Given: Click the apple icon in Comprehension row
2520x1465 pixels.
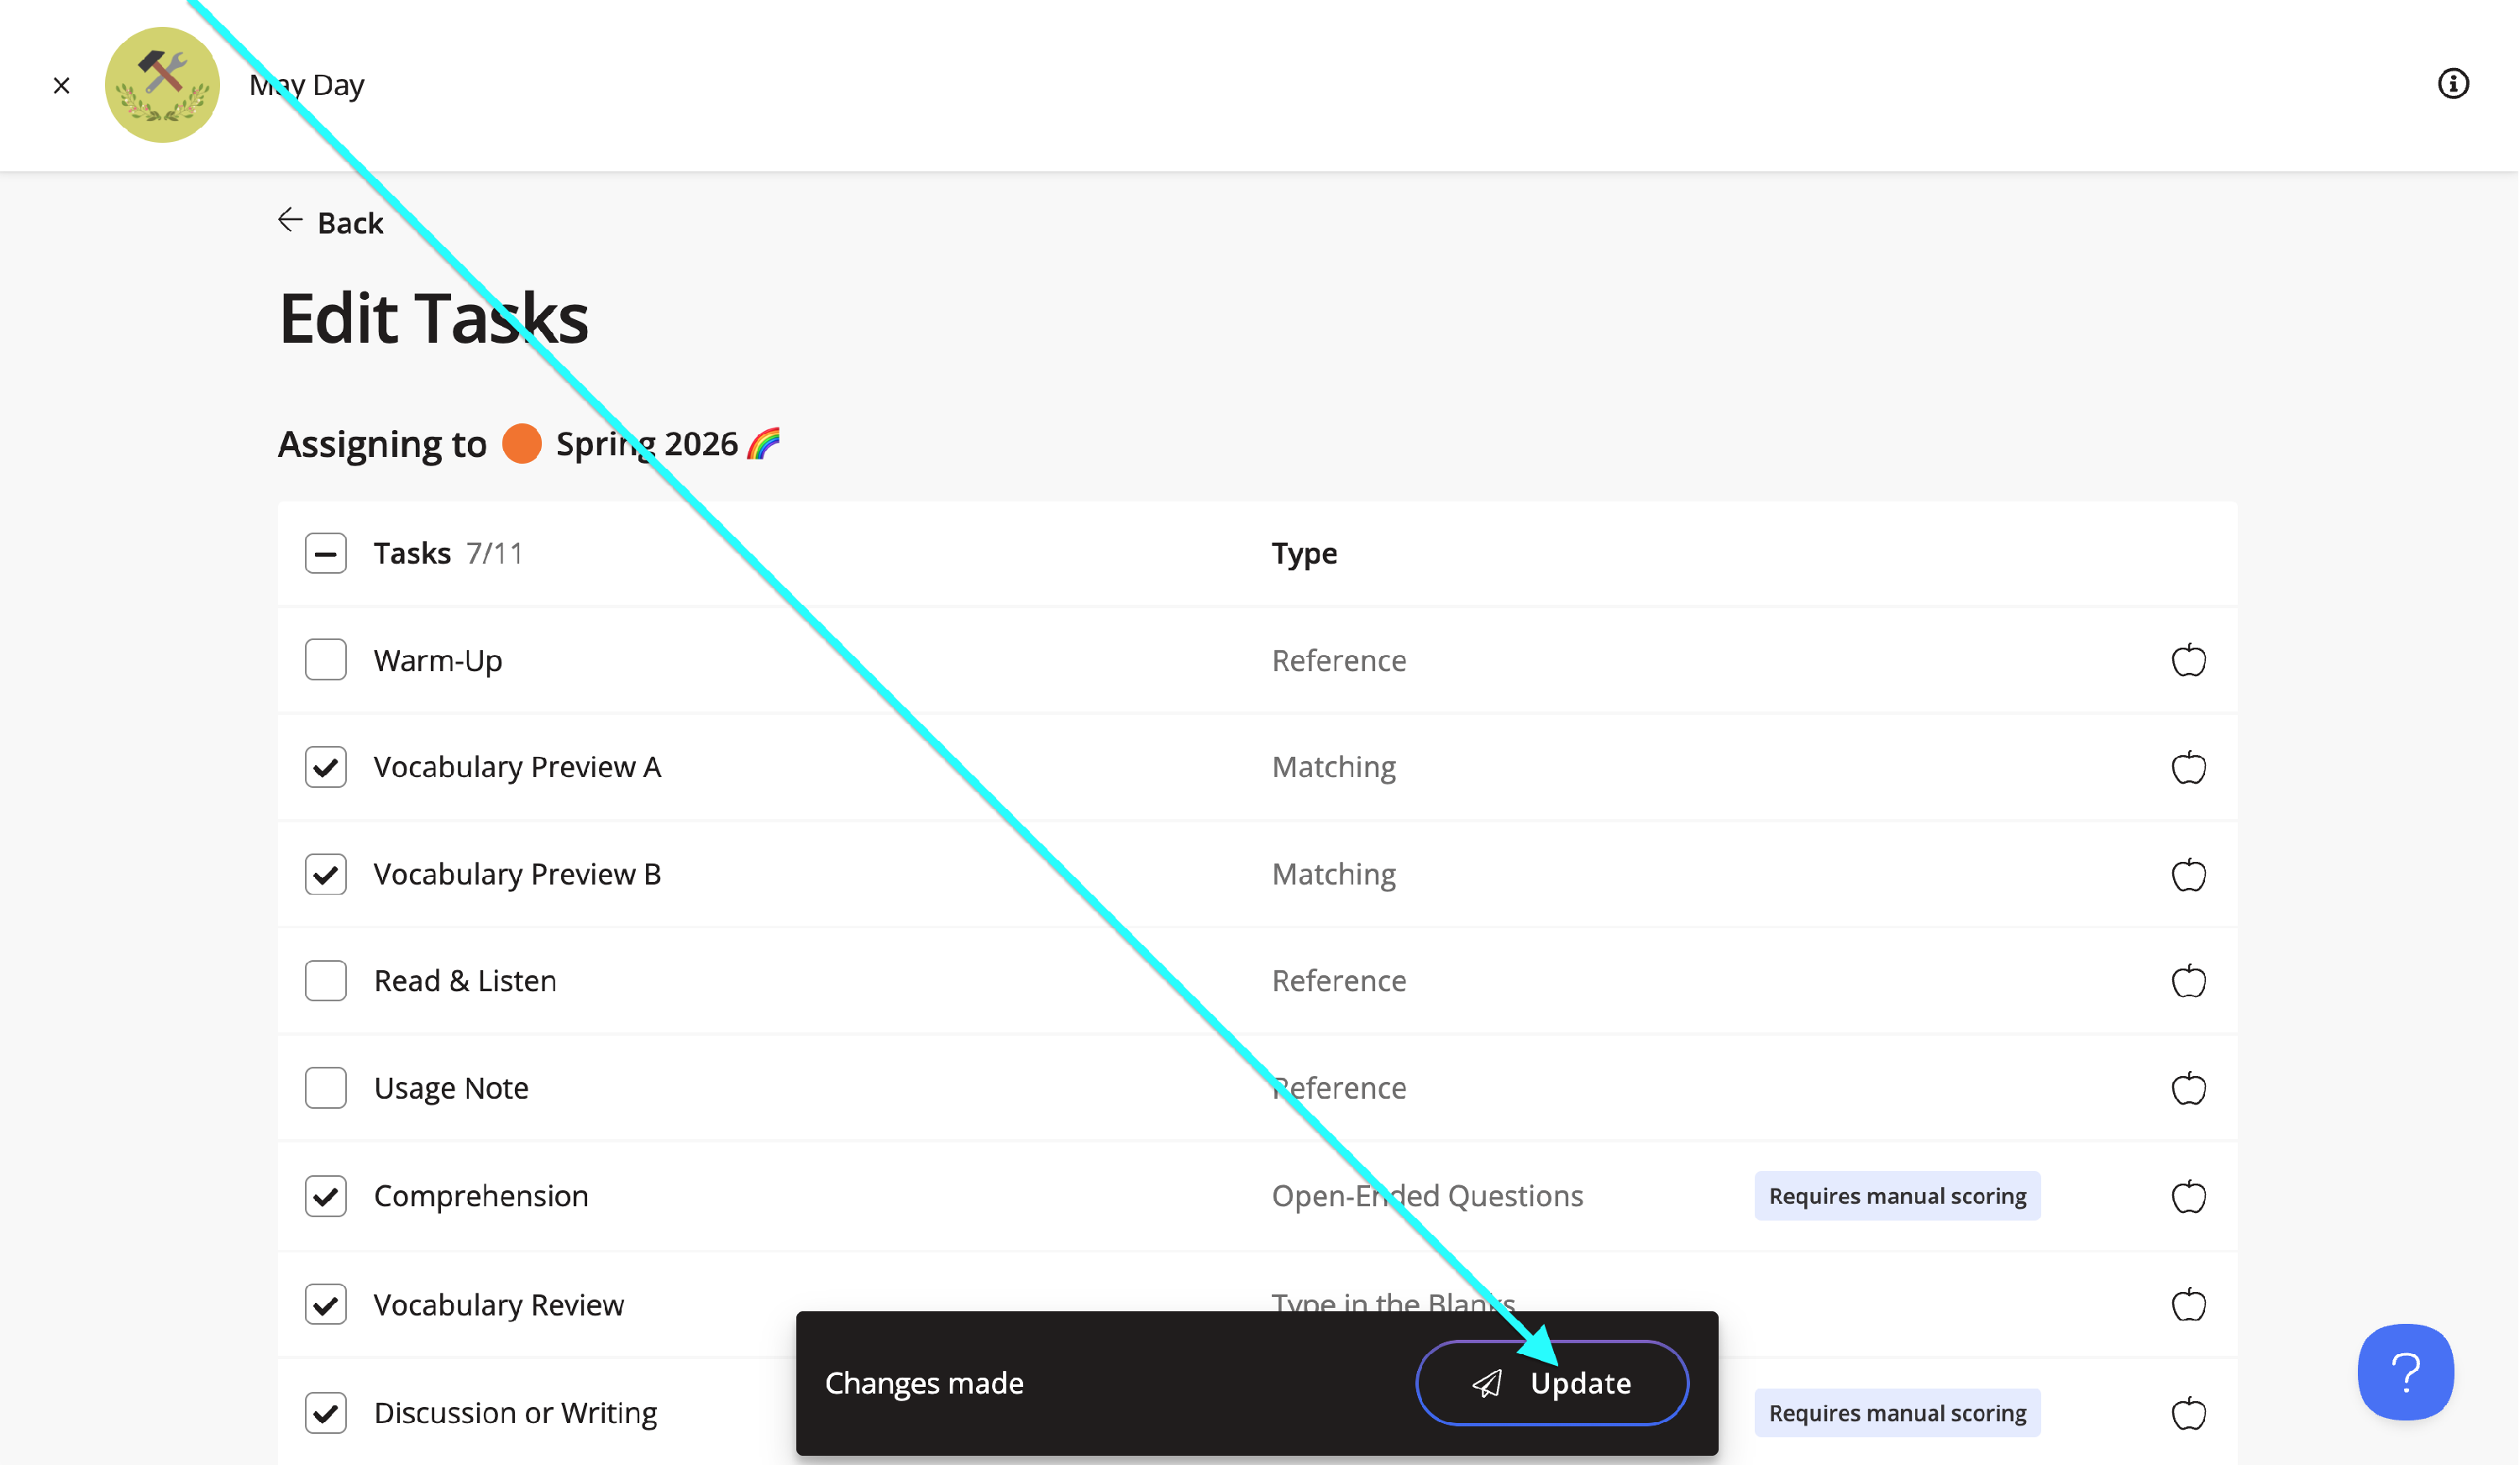Looking at the screenshot, I should (2189, 1196).
